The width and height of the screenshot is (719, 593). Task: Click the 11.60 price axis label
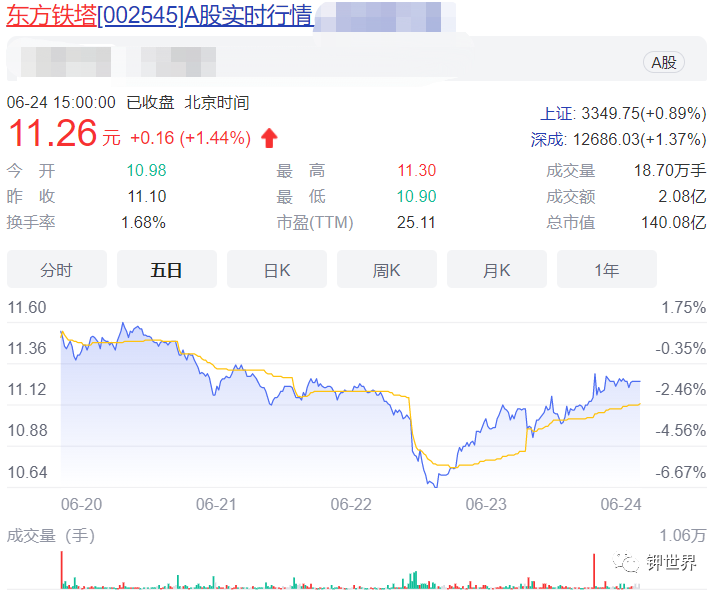pos(27,307)
